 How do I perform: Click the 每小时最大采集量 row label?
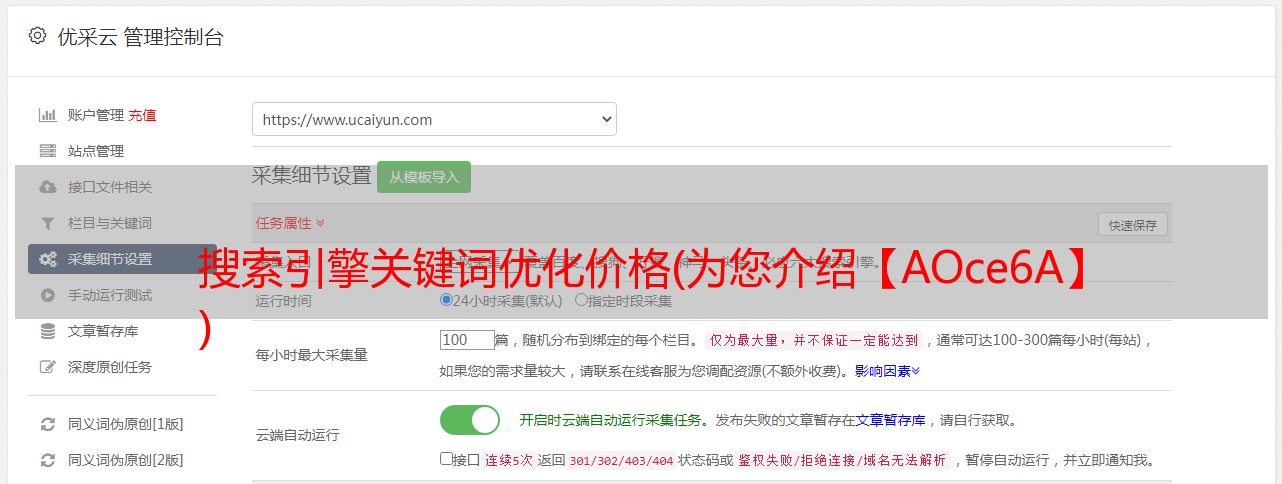click(312, 355)
